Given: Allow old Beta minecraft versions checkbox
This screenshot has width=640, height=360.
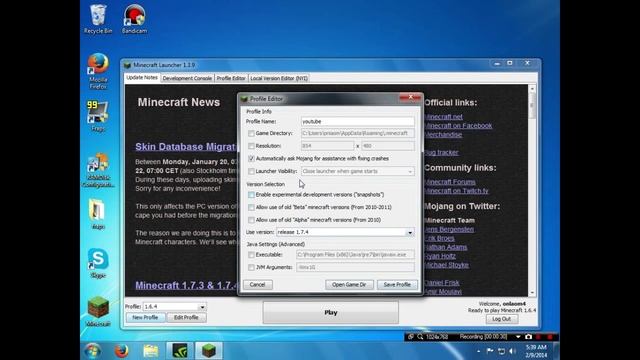Looking at the screenshot, I should (x=251, y=207).
